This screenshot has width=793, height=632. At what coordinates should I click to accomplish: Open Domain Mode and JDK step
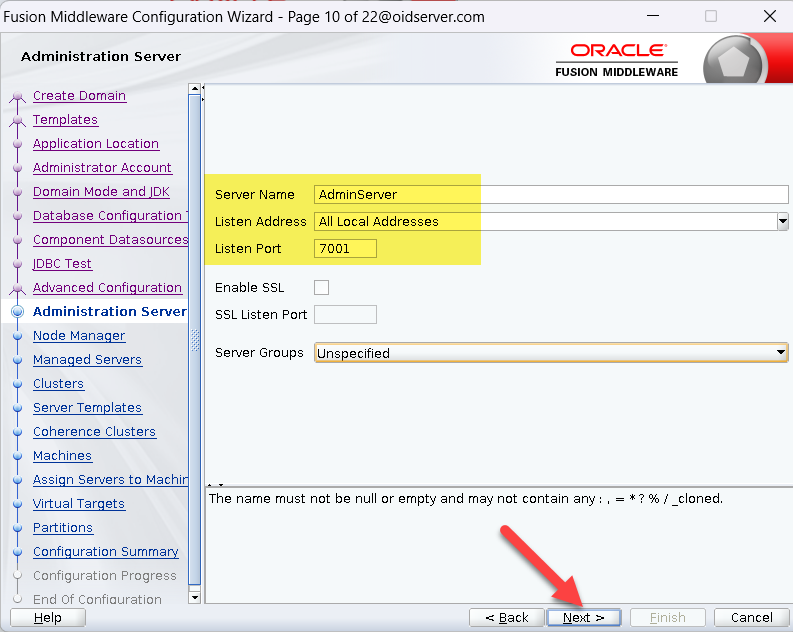click(x=101, y=192)
